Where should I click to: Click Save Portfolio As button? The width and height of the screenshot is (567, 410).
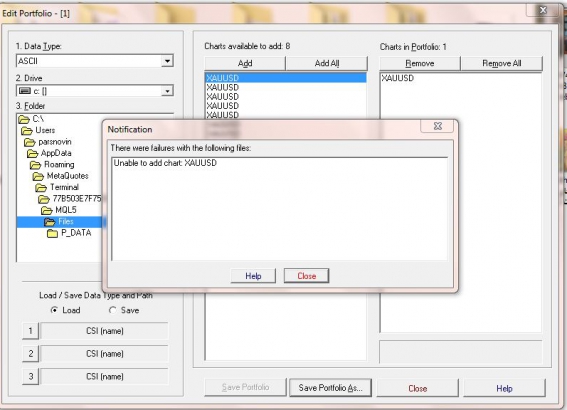[x=331, y=388]
